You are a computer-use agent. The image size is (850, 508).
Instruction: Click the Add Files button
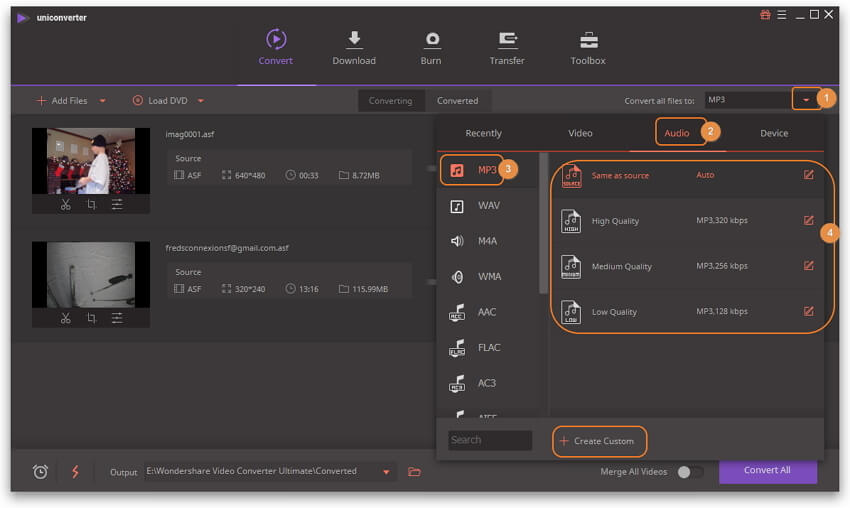(61, 101)
